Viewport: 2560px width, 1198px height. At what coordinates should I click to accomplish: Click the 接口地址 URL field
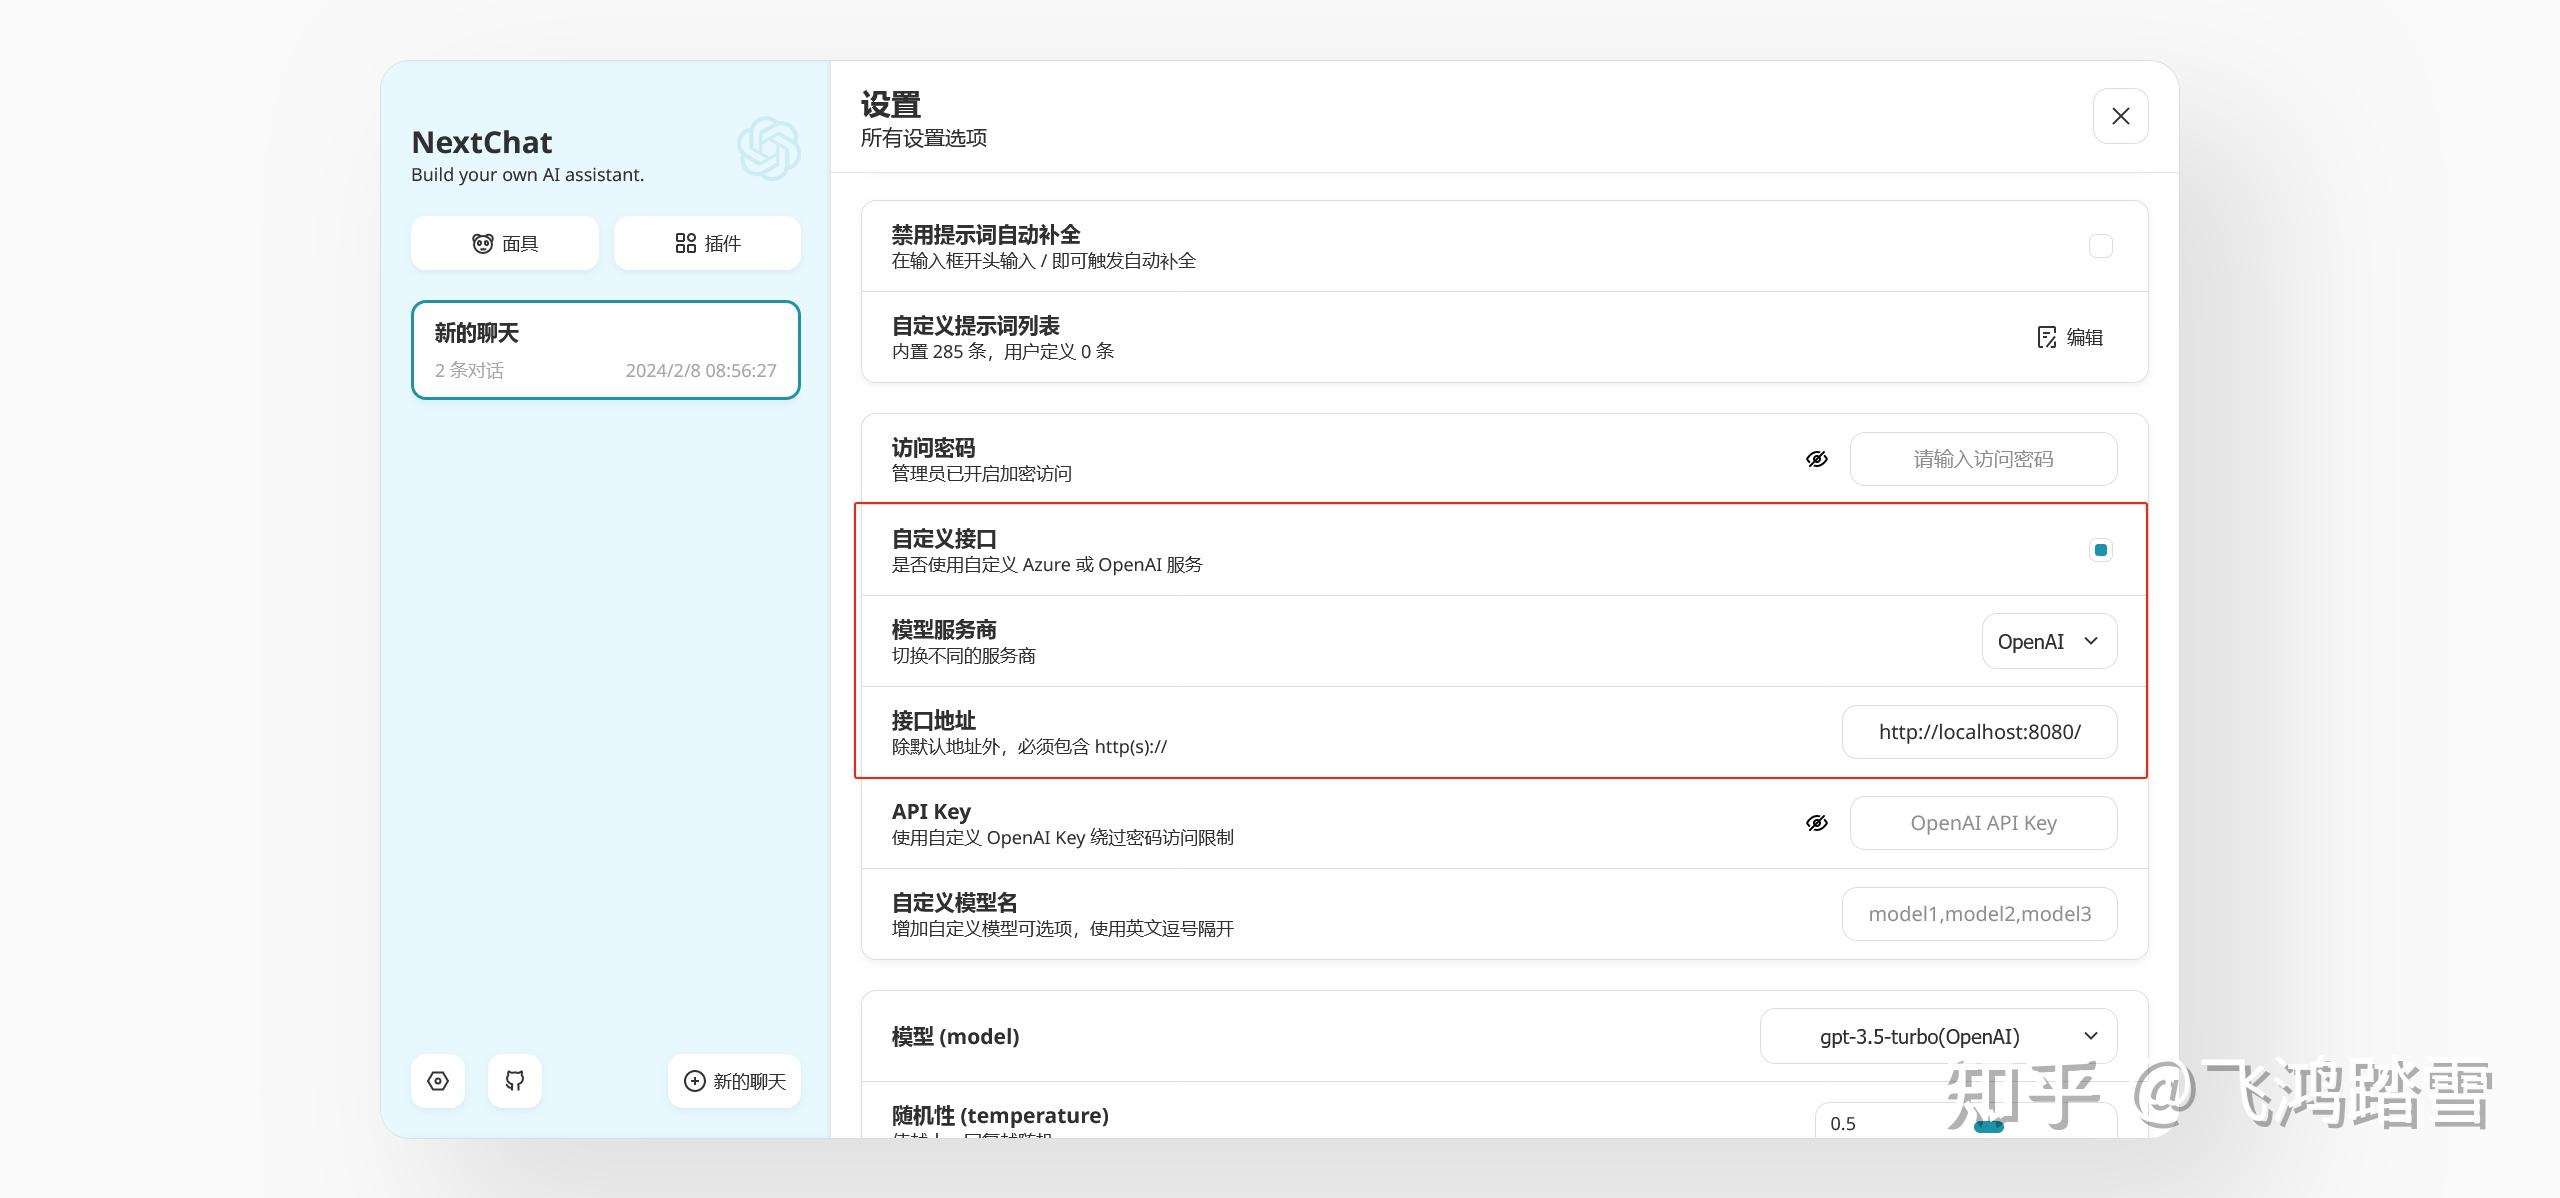coord(1979,732)
